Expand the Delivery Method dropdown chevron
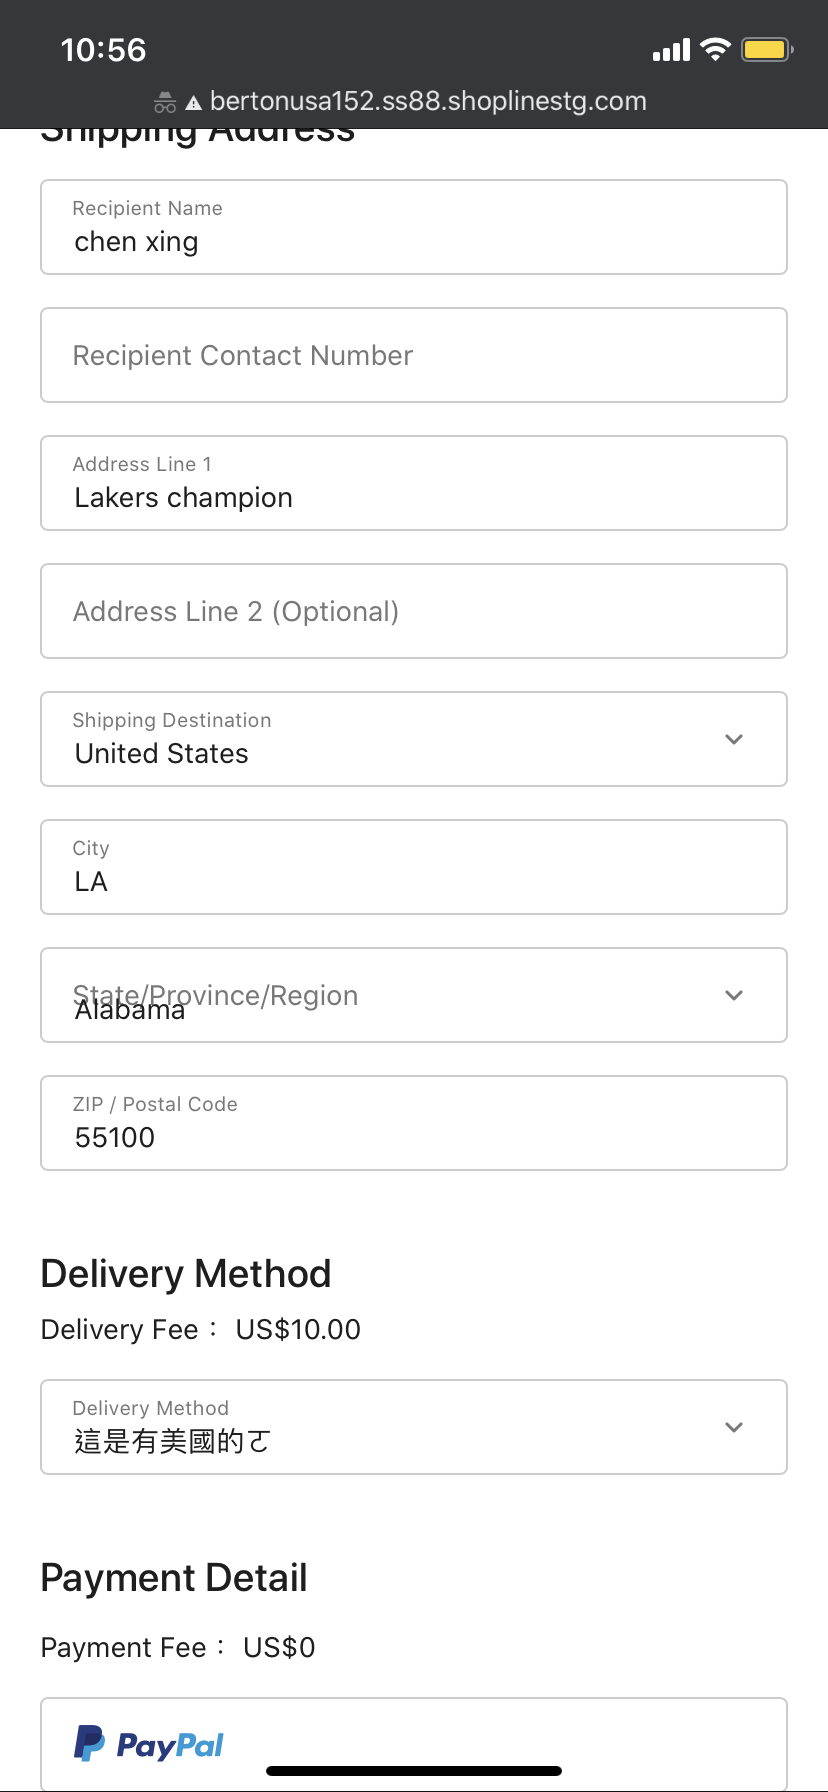The width and height of the screenshot is (828, 1792). (x=734, y=1427)
